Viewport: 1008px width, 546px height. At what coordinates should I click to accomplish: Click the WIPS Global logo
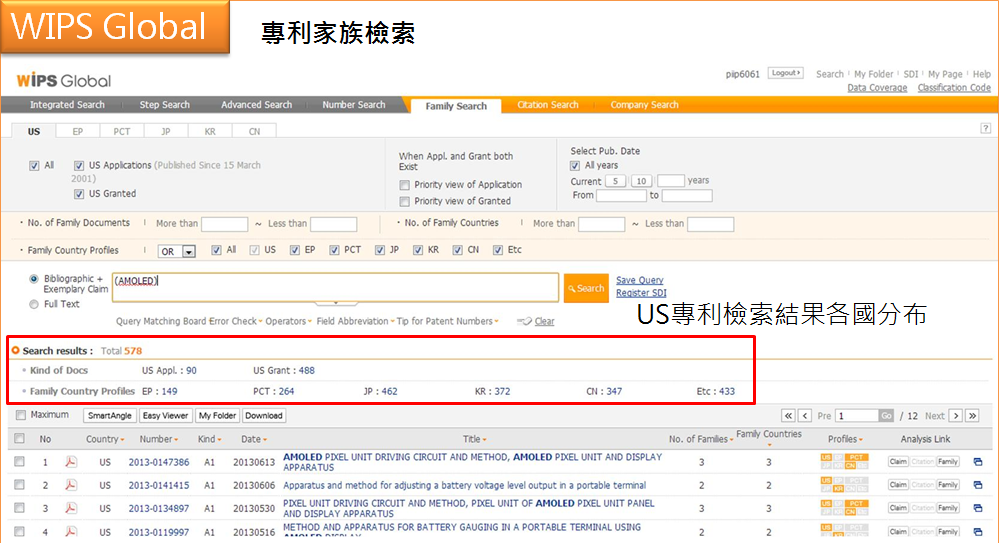(x=64, y=81)
